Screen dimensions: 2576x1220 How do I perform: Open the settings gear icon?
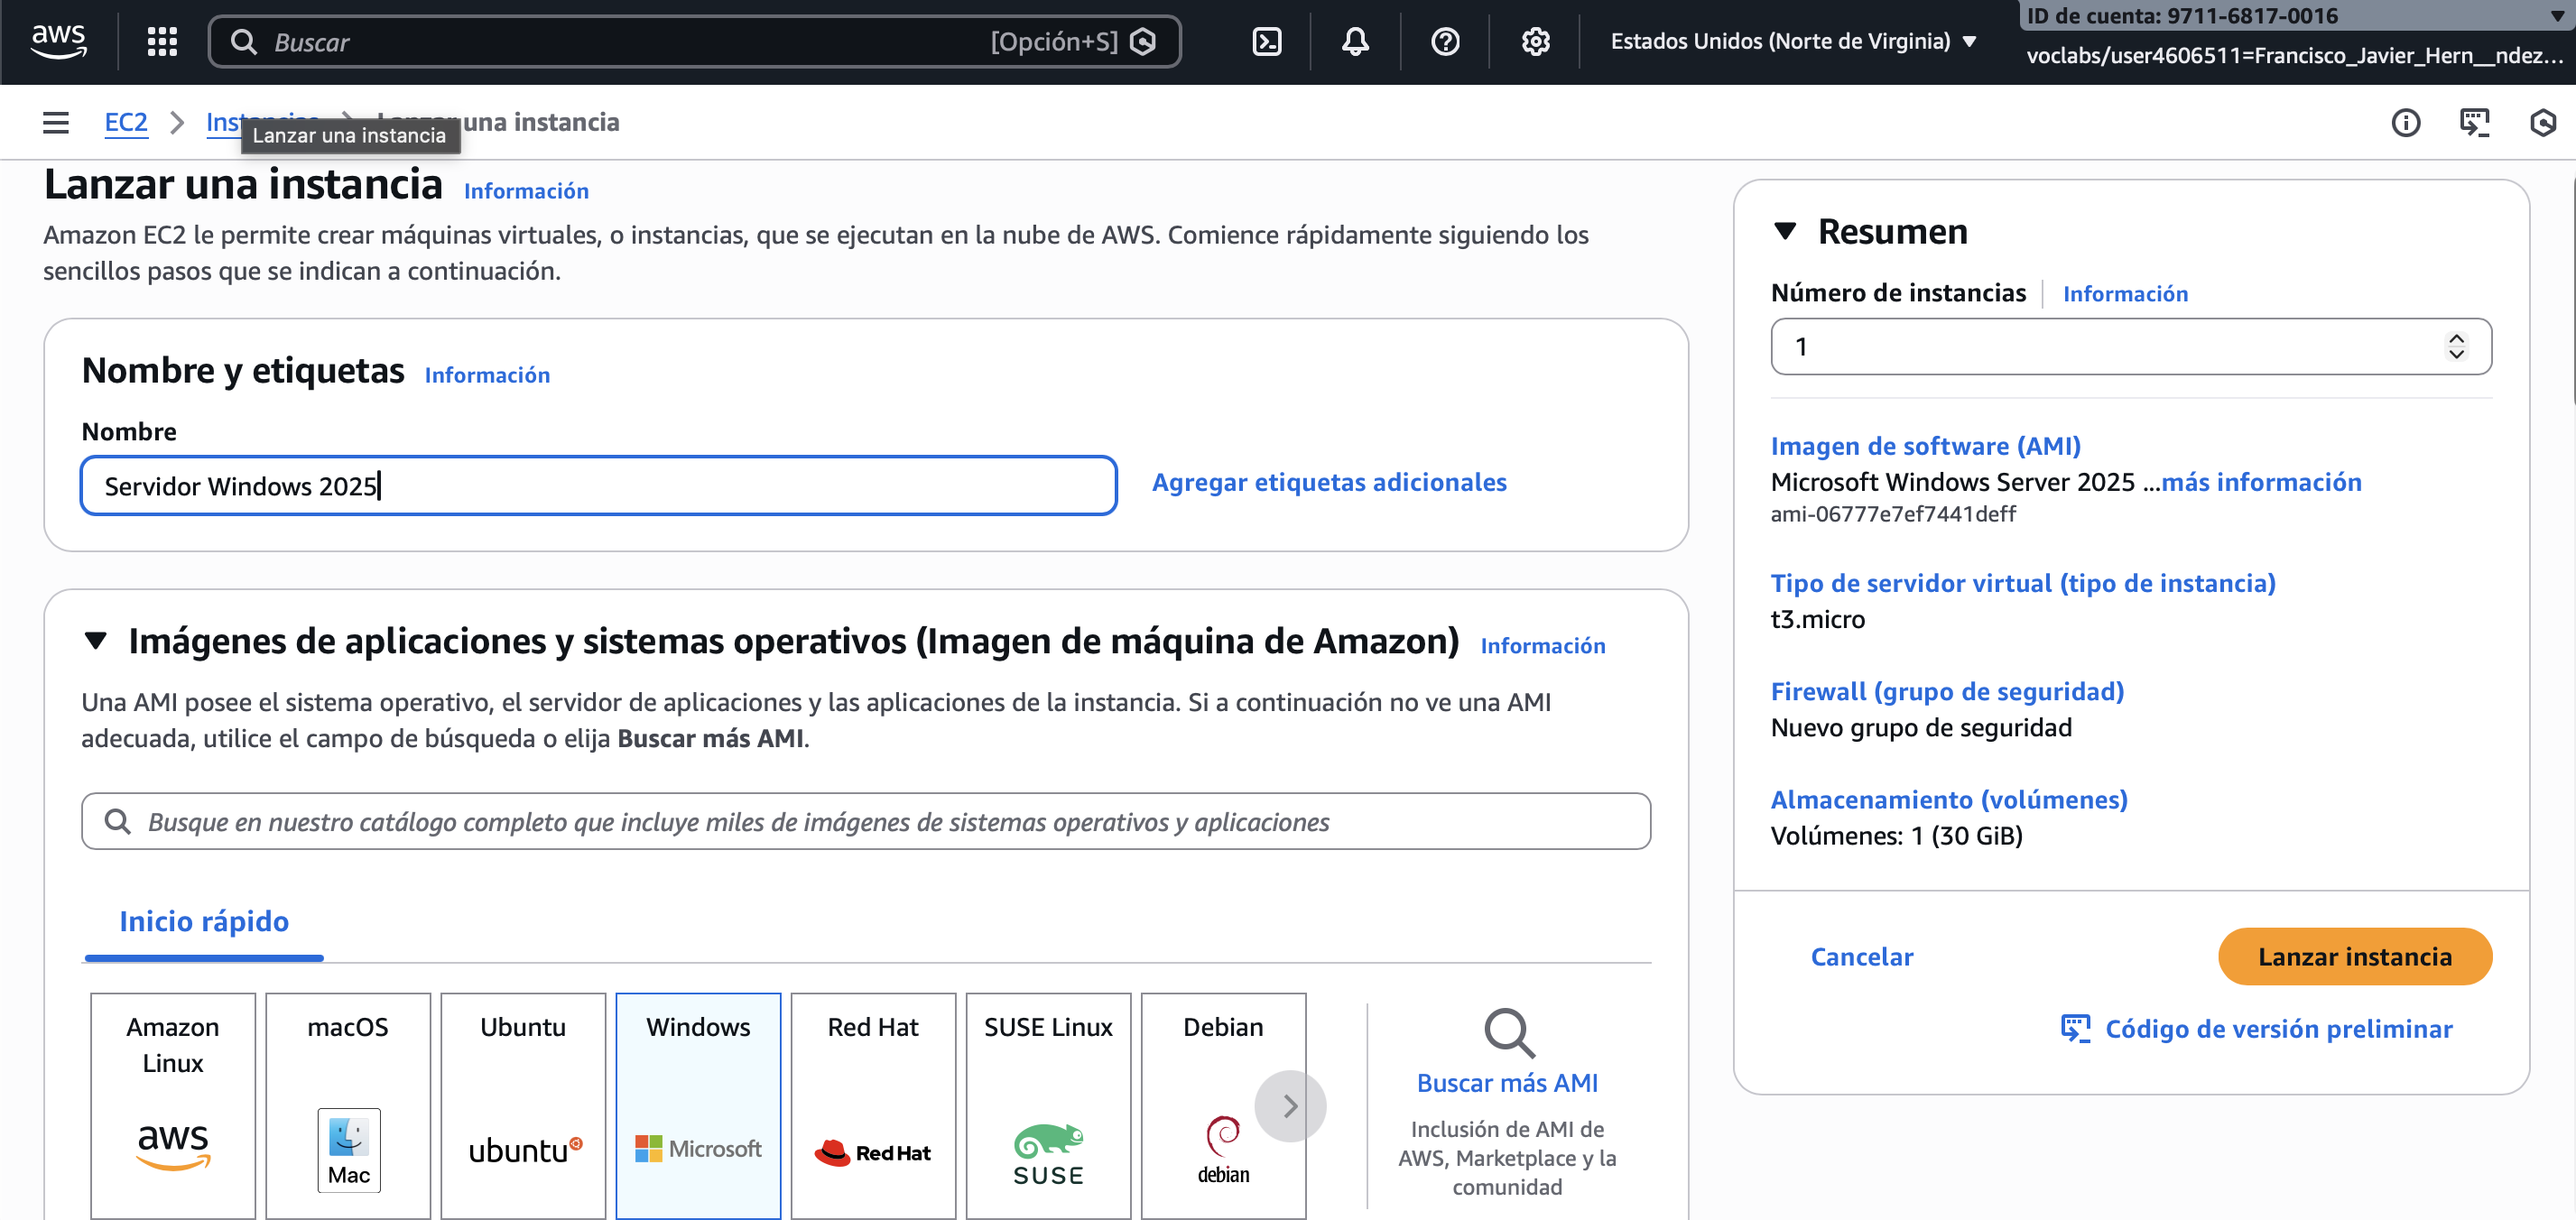pyautogui.click(x=1535, y=41)
